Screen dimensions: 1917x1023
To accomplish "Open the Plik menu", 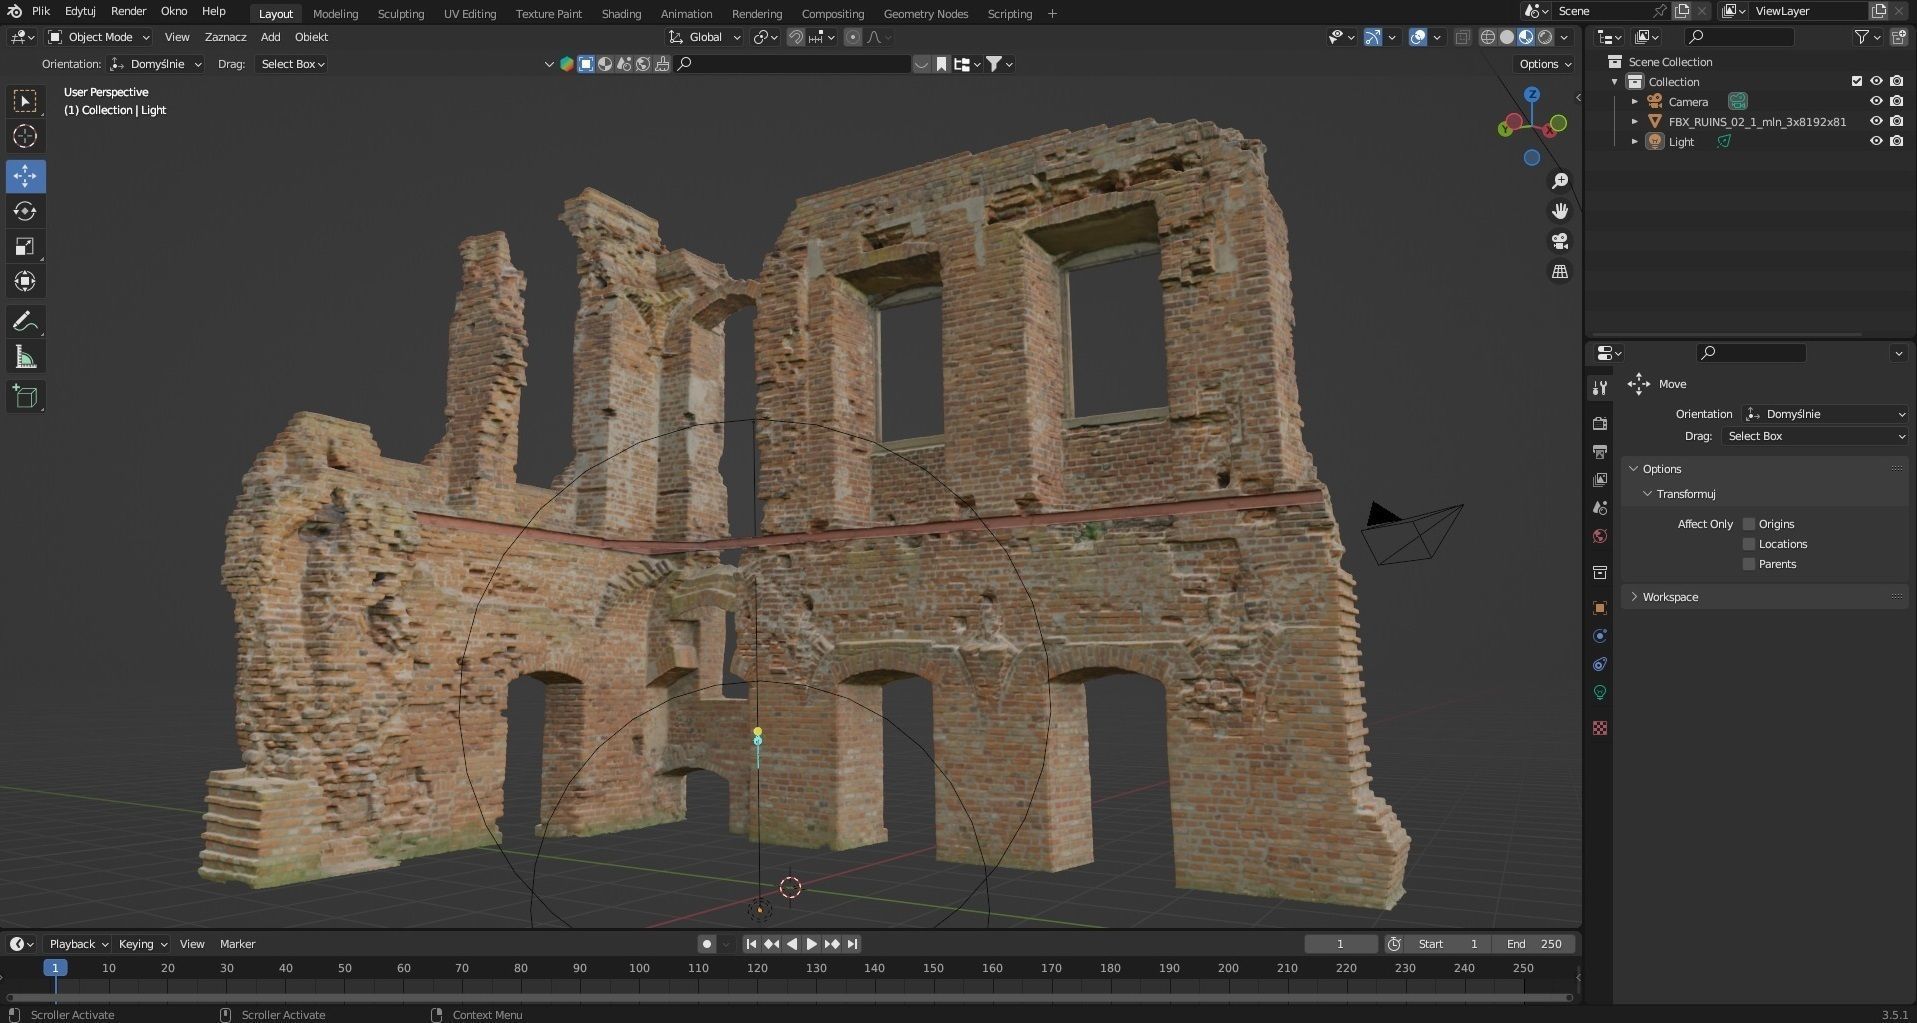I will [x=41, y=11].
